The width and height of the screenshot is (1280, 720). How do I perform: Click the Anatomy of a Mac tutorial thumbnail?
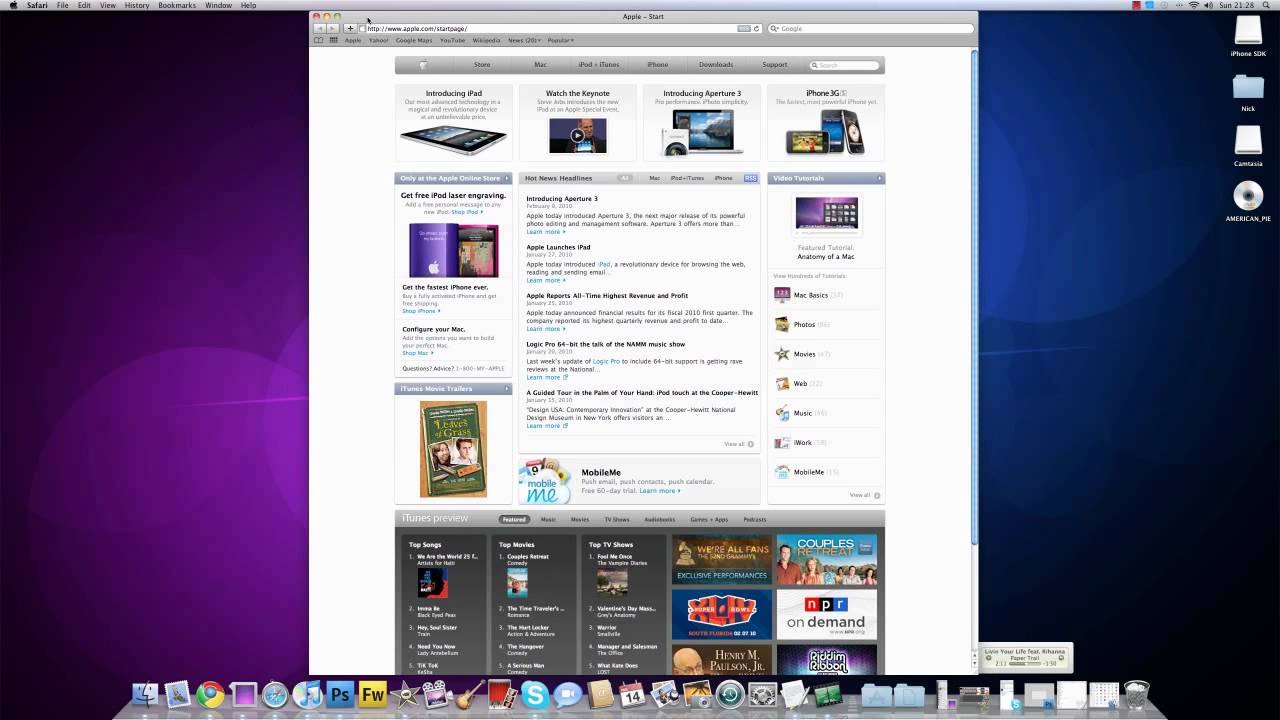tap(826, 215)
